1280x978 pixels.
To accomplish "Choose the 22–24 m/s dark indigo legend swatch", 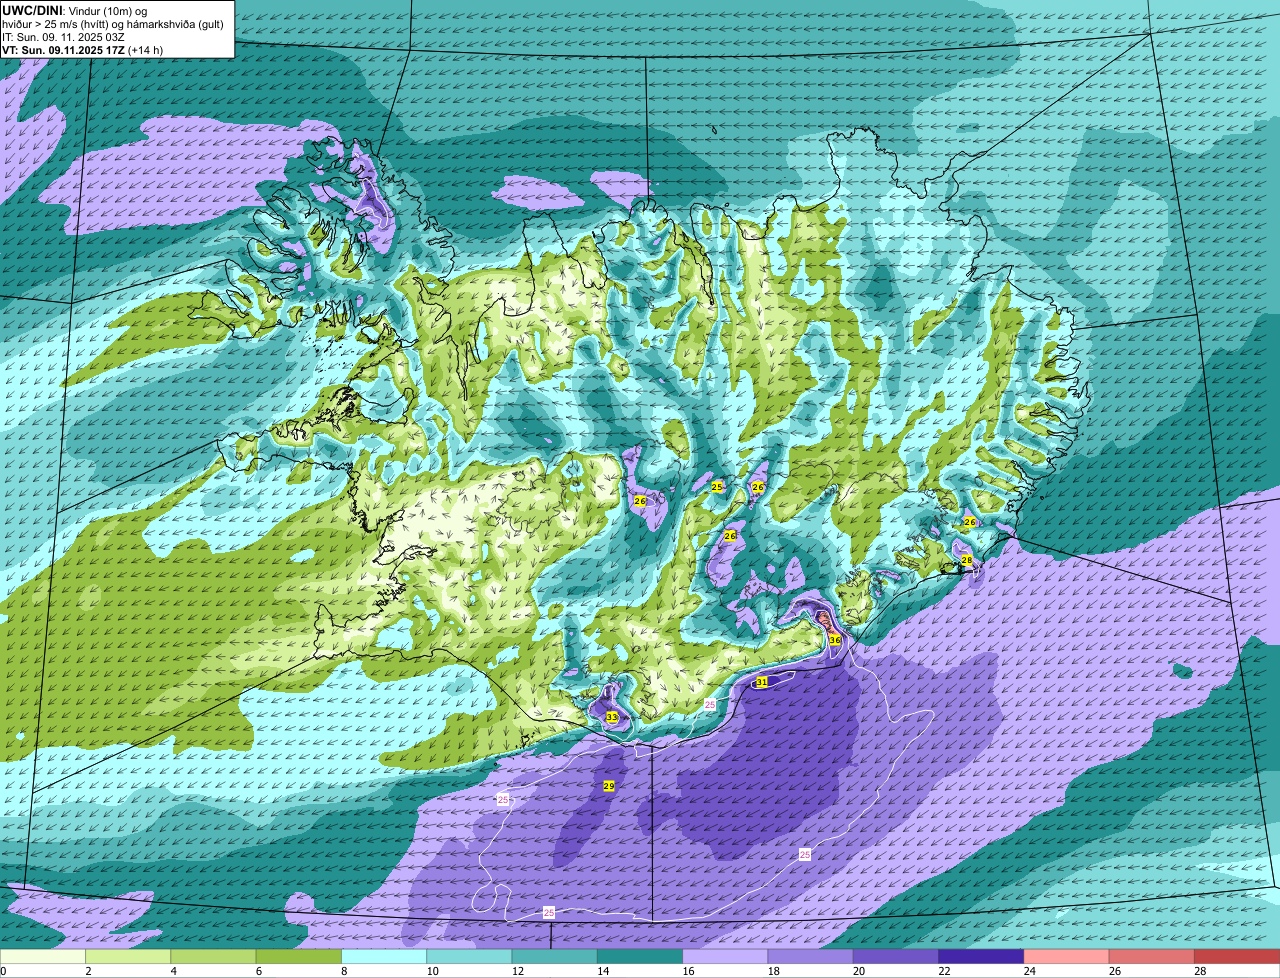I will pyautogui.click(x=981, y=957).
